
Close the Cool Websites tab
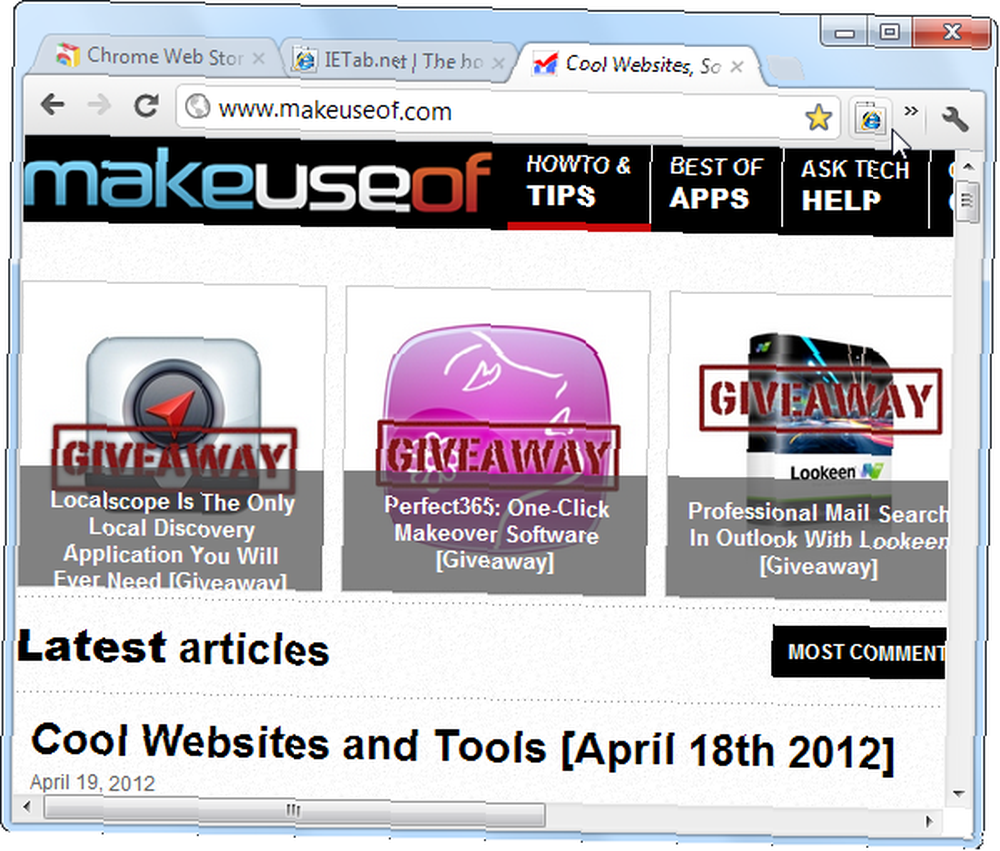(x=737, y=66)
